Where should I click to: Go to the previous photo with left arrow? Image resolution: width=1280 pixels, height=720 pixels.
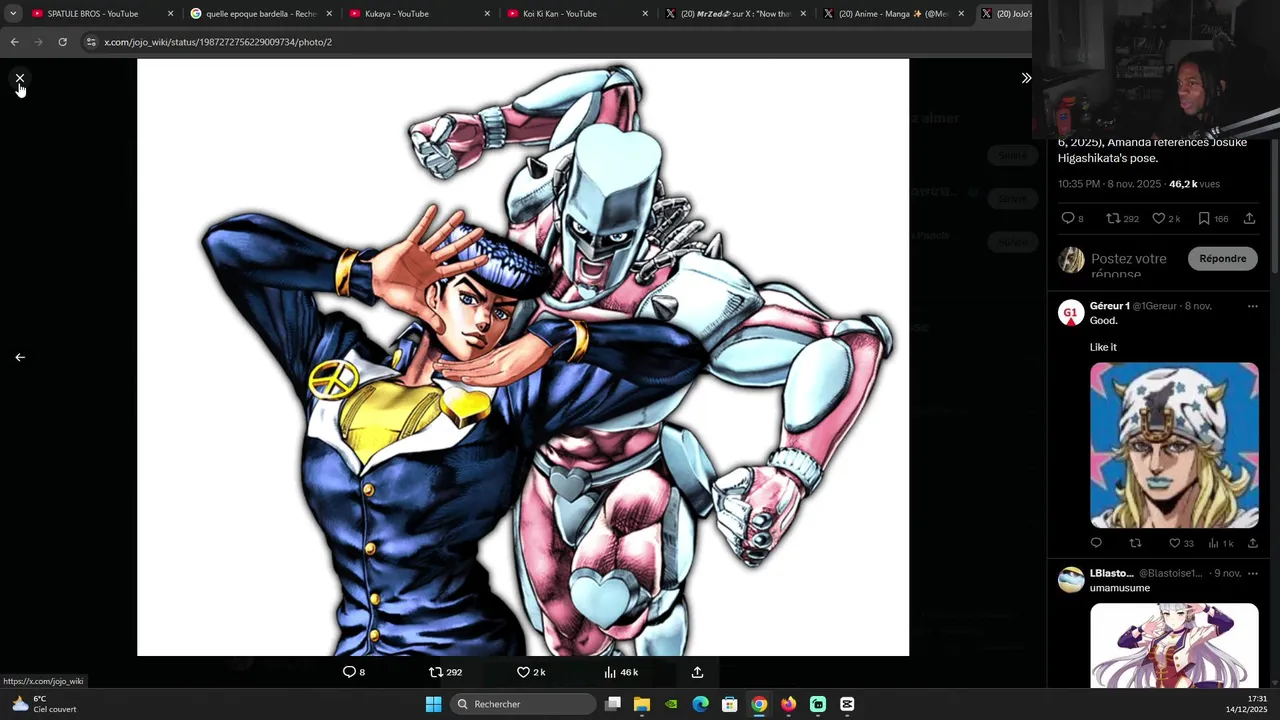20,357
